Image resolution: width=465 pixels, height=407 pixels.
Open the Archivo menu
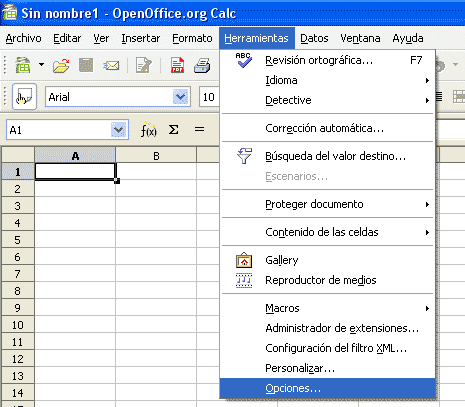(x=23, y=38)
